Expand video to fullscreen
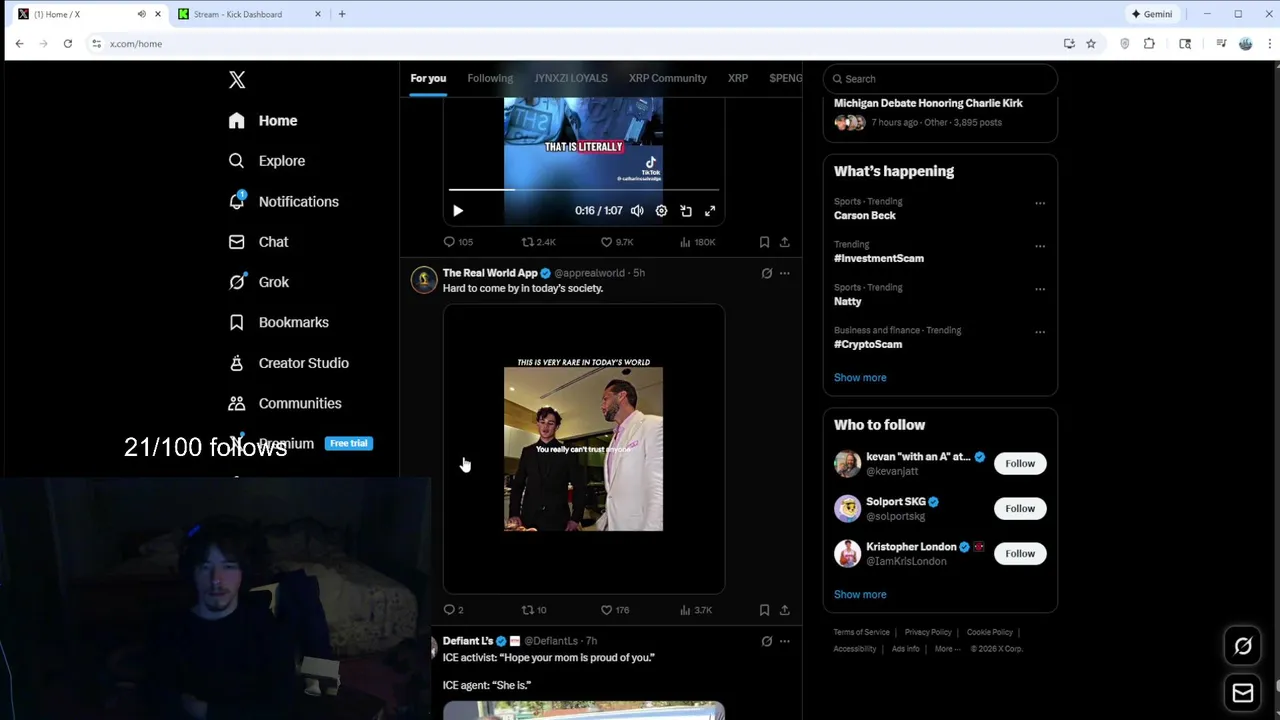1280x720 pixels. (710, 211)
